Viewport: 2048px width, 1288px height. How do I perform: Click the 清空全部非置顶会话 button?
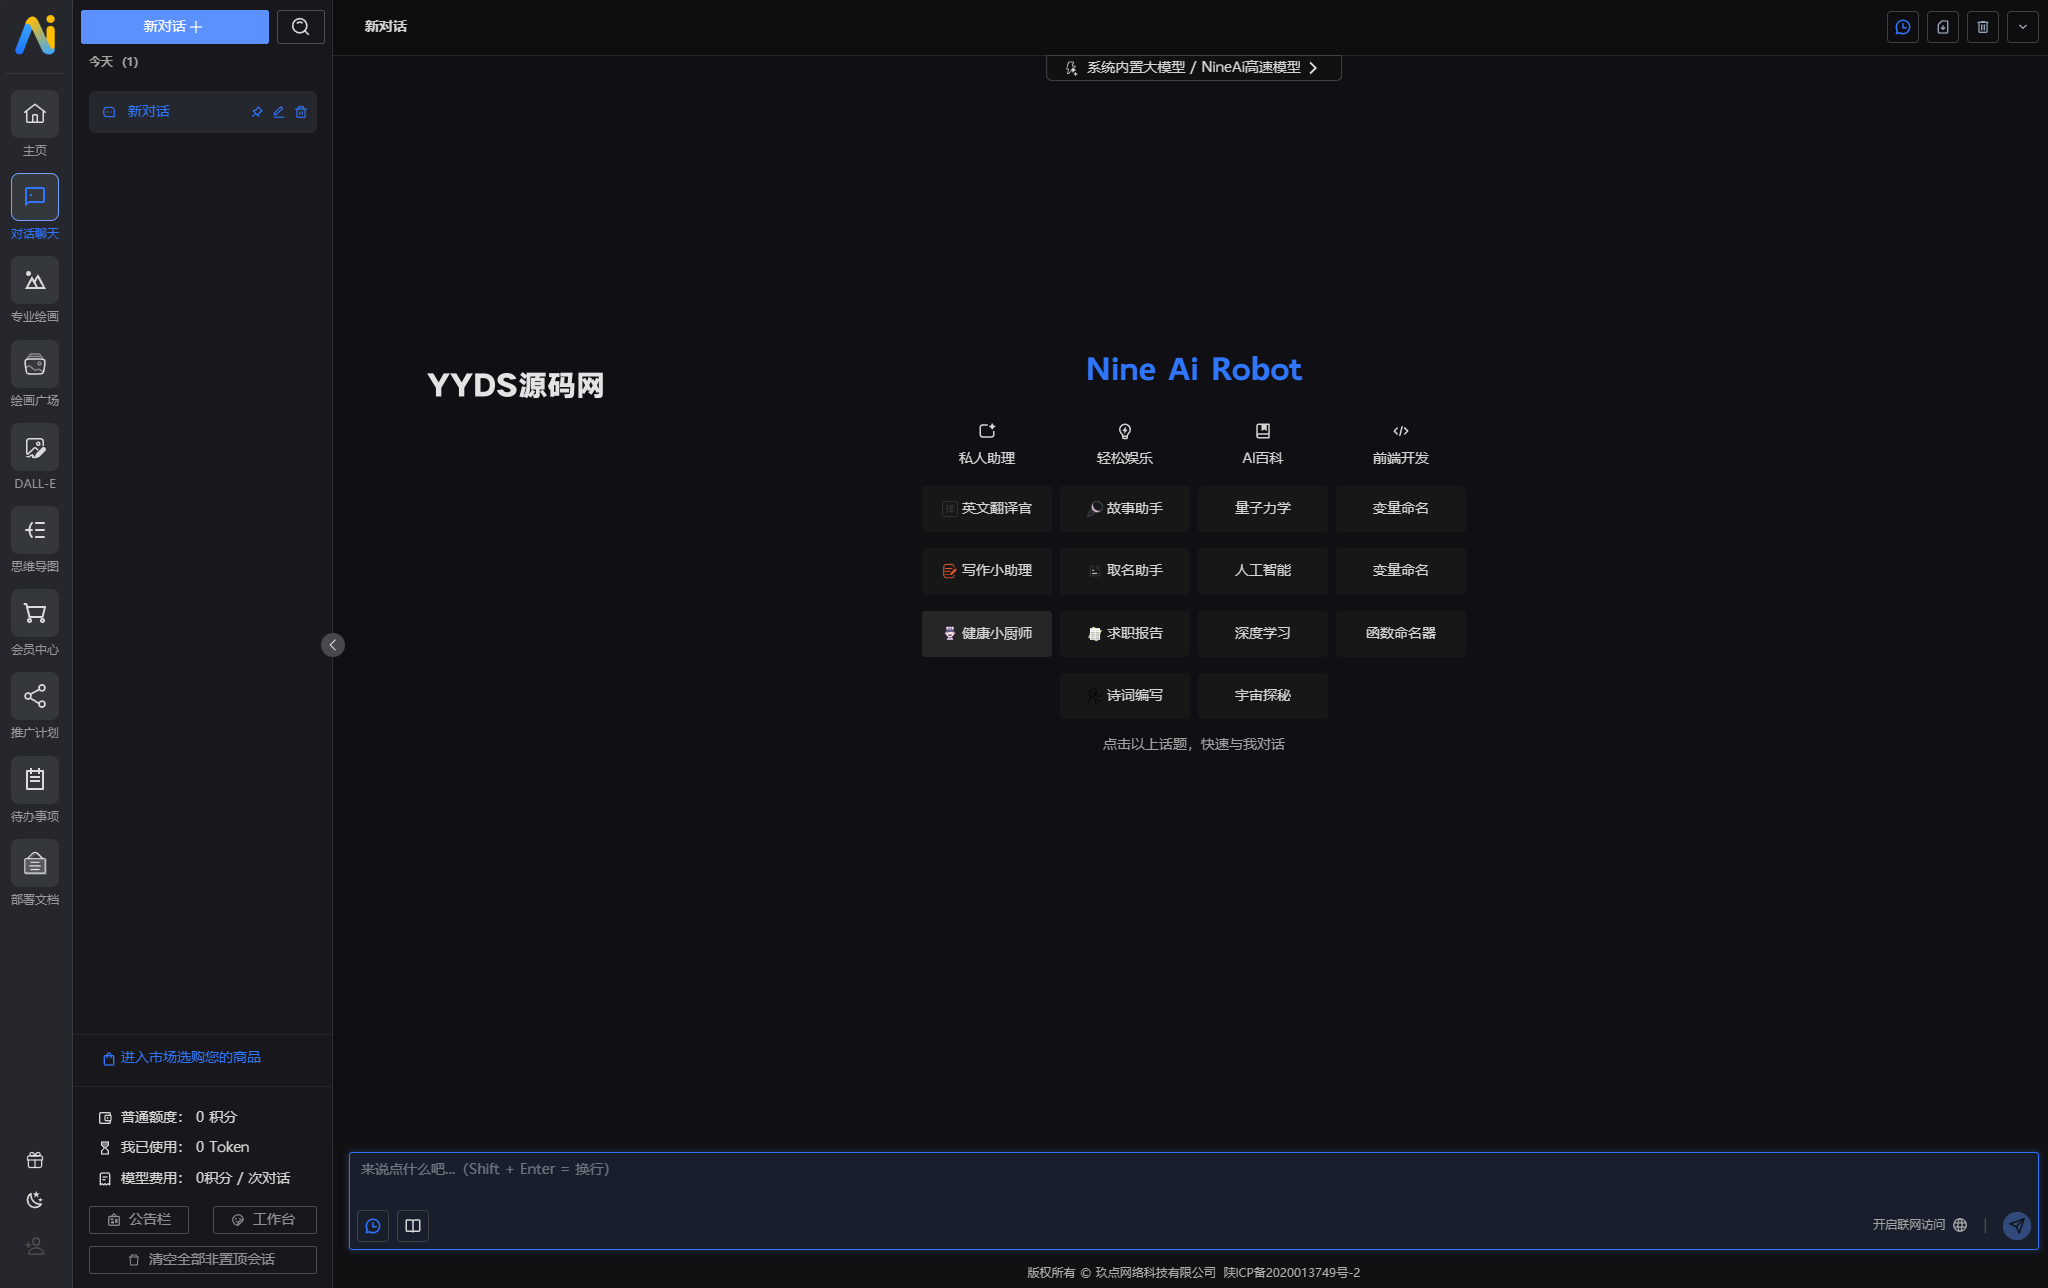point(203,1260)
